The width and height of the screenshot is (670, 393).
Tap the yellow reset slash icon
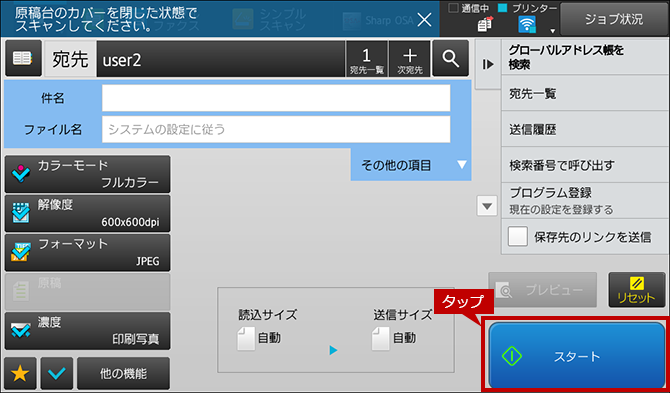point(637,284)
